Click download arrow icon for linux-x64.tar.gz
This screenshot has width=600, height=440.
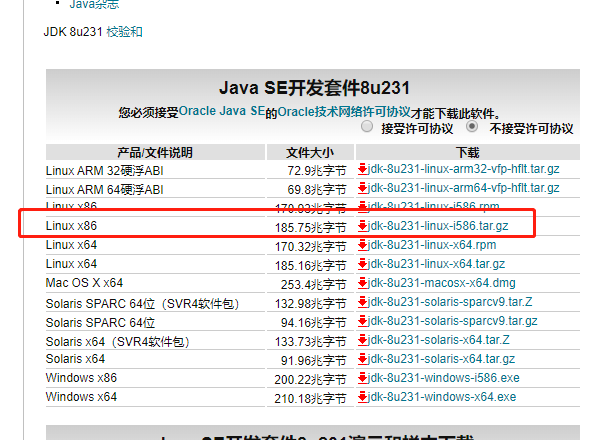[362, 264]
